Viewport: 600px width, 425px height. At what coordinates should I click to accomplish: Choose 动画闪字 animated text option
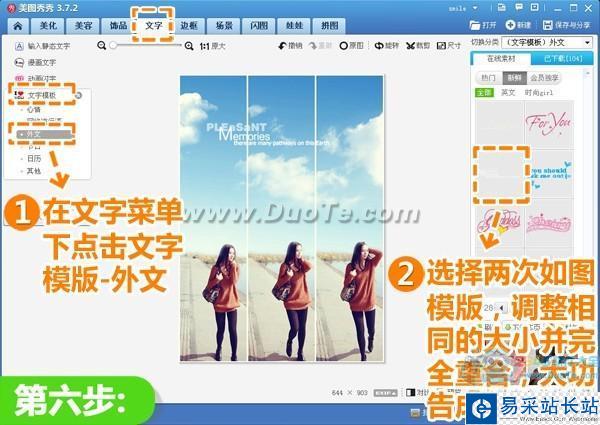(35, 78)
